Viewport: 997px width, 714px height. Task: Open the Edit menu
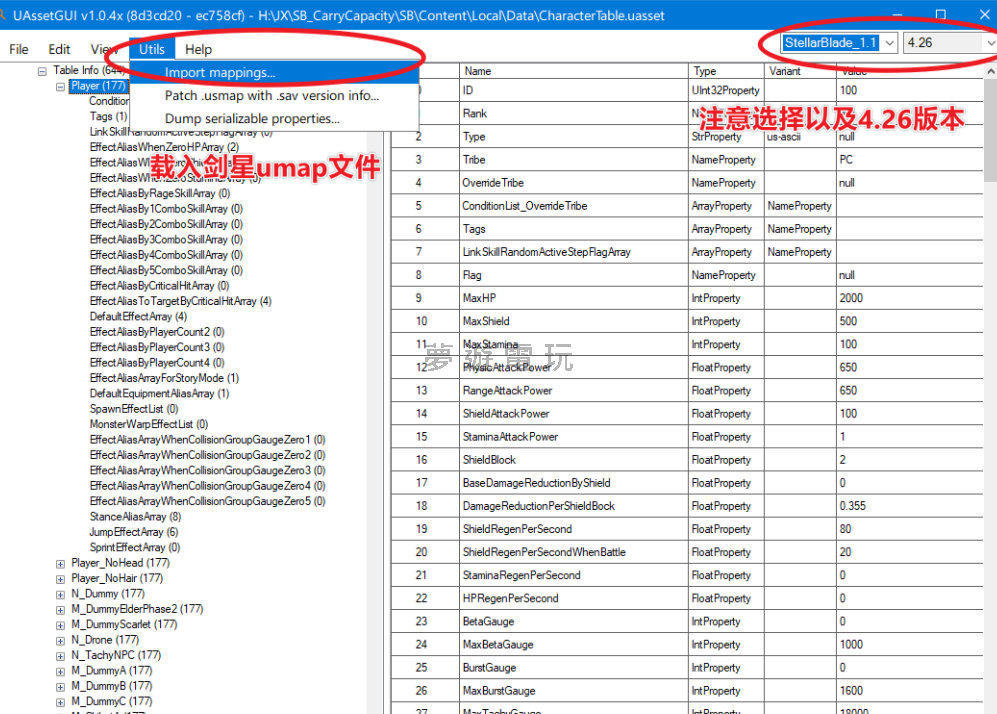pos(59,49)
